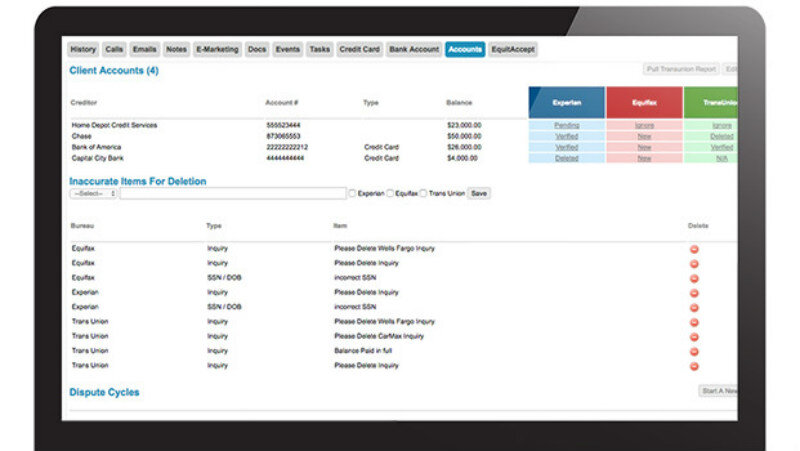The image size is (800, 451).
Task: Open Pending Experian status for Home Depot
Action: [x=566, y=125]
